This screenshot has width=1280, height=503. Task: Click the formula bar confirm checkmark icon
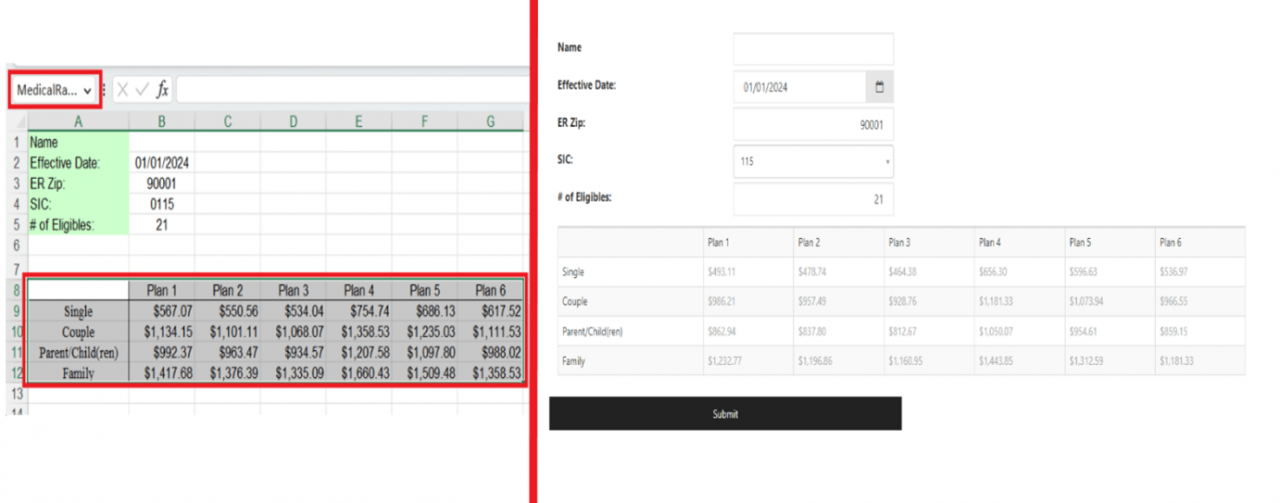coord(142,90)
